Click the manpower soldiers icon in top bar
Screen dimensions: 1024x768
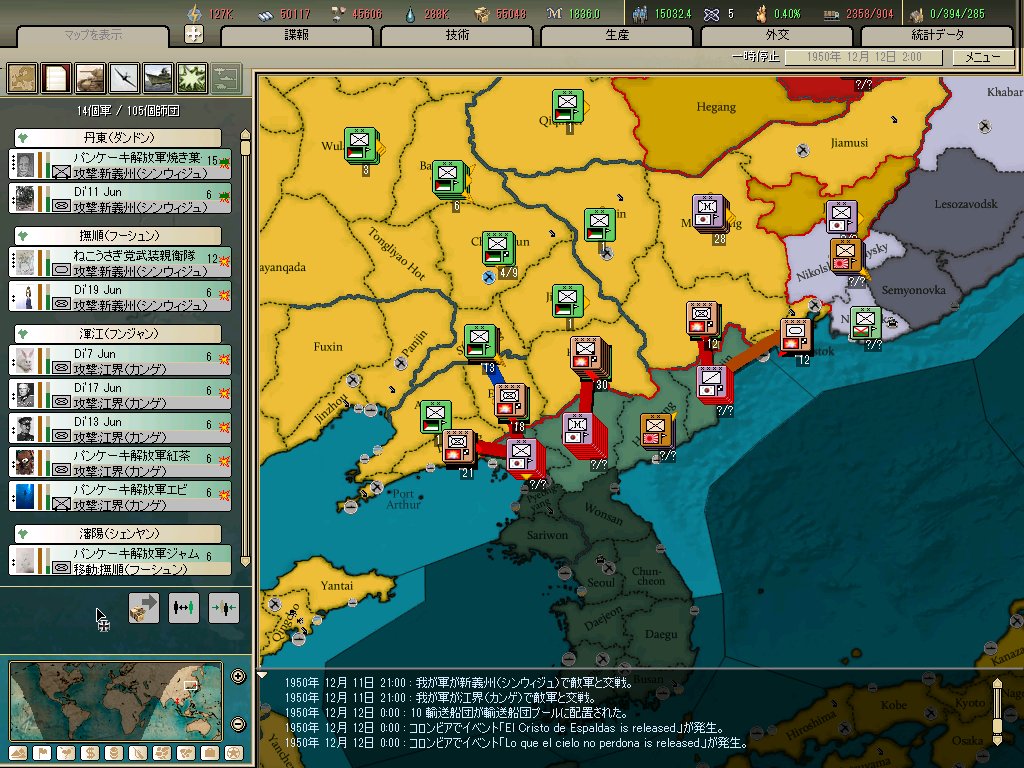(x=641, y=14)
